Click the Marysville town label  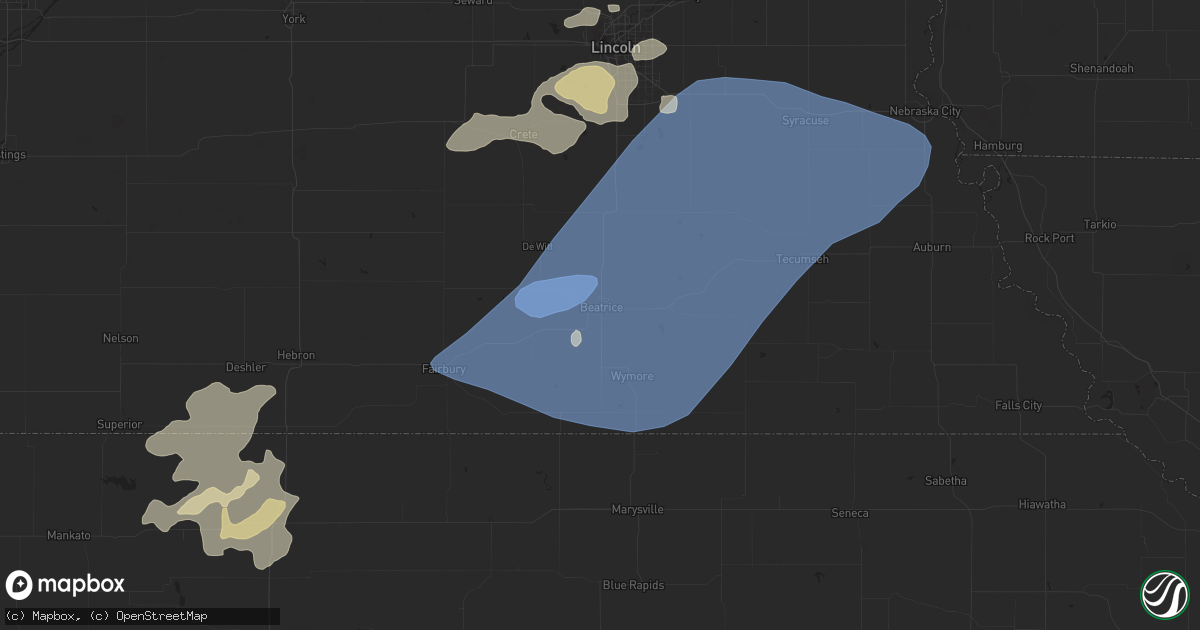(x=638, y=509)
